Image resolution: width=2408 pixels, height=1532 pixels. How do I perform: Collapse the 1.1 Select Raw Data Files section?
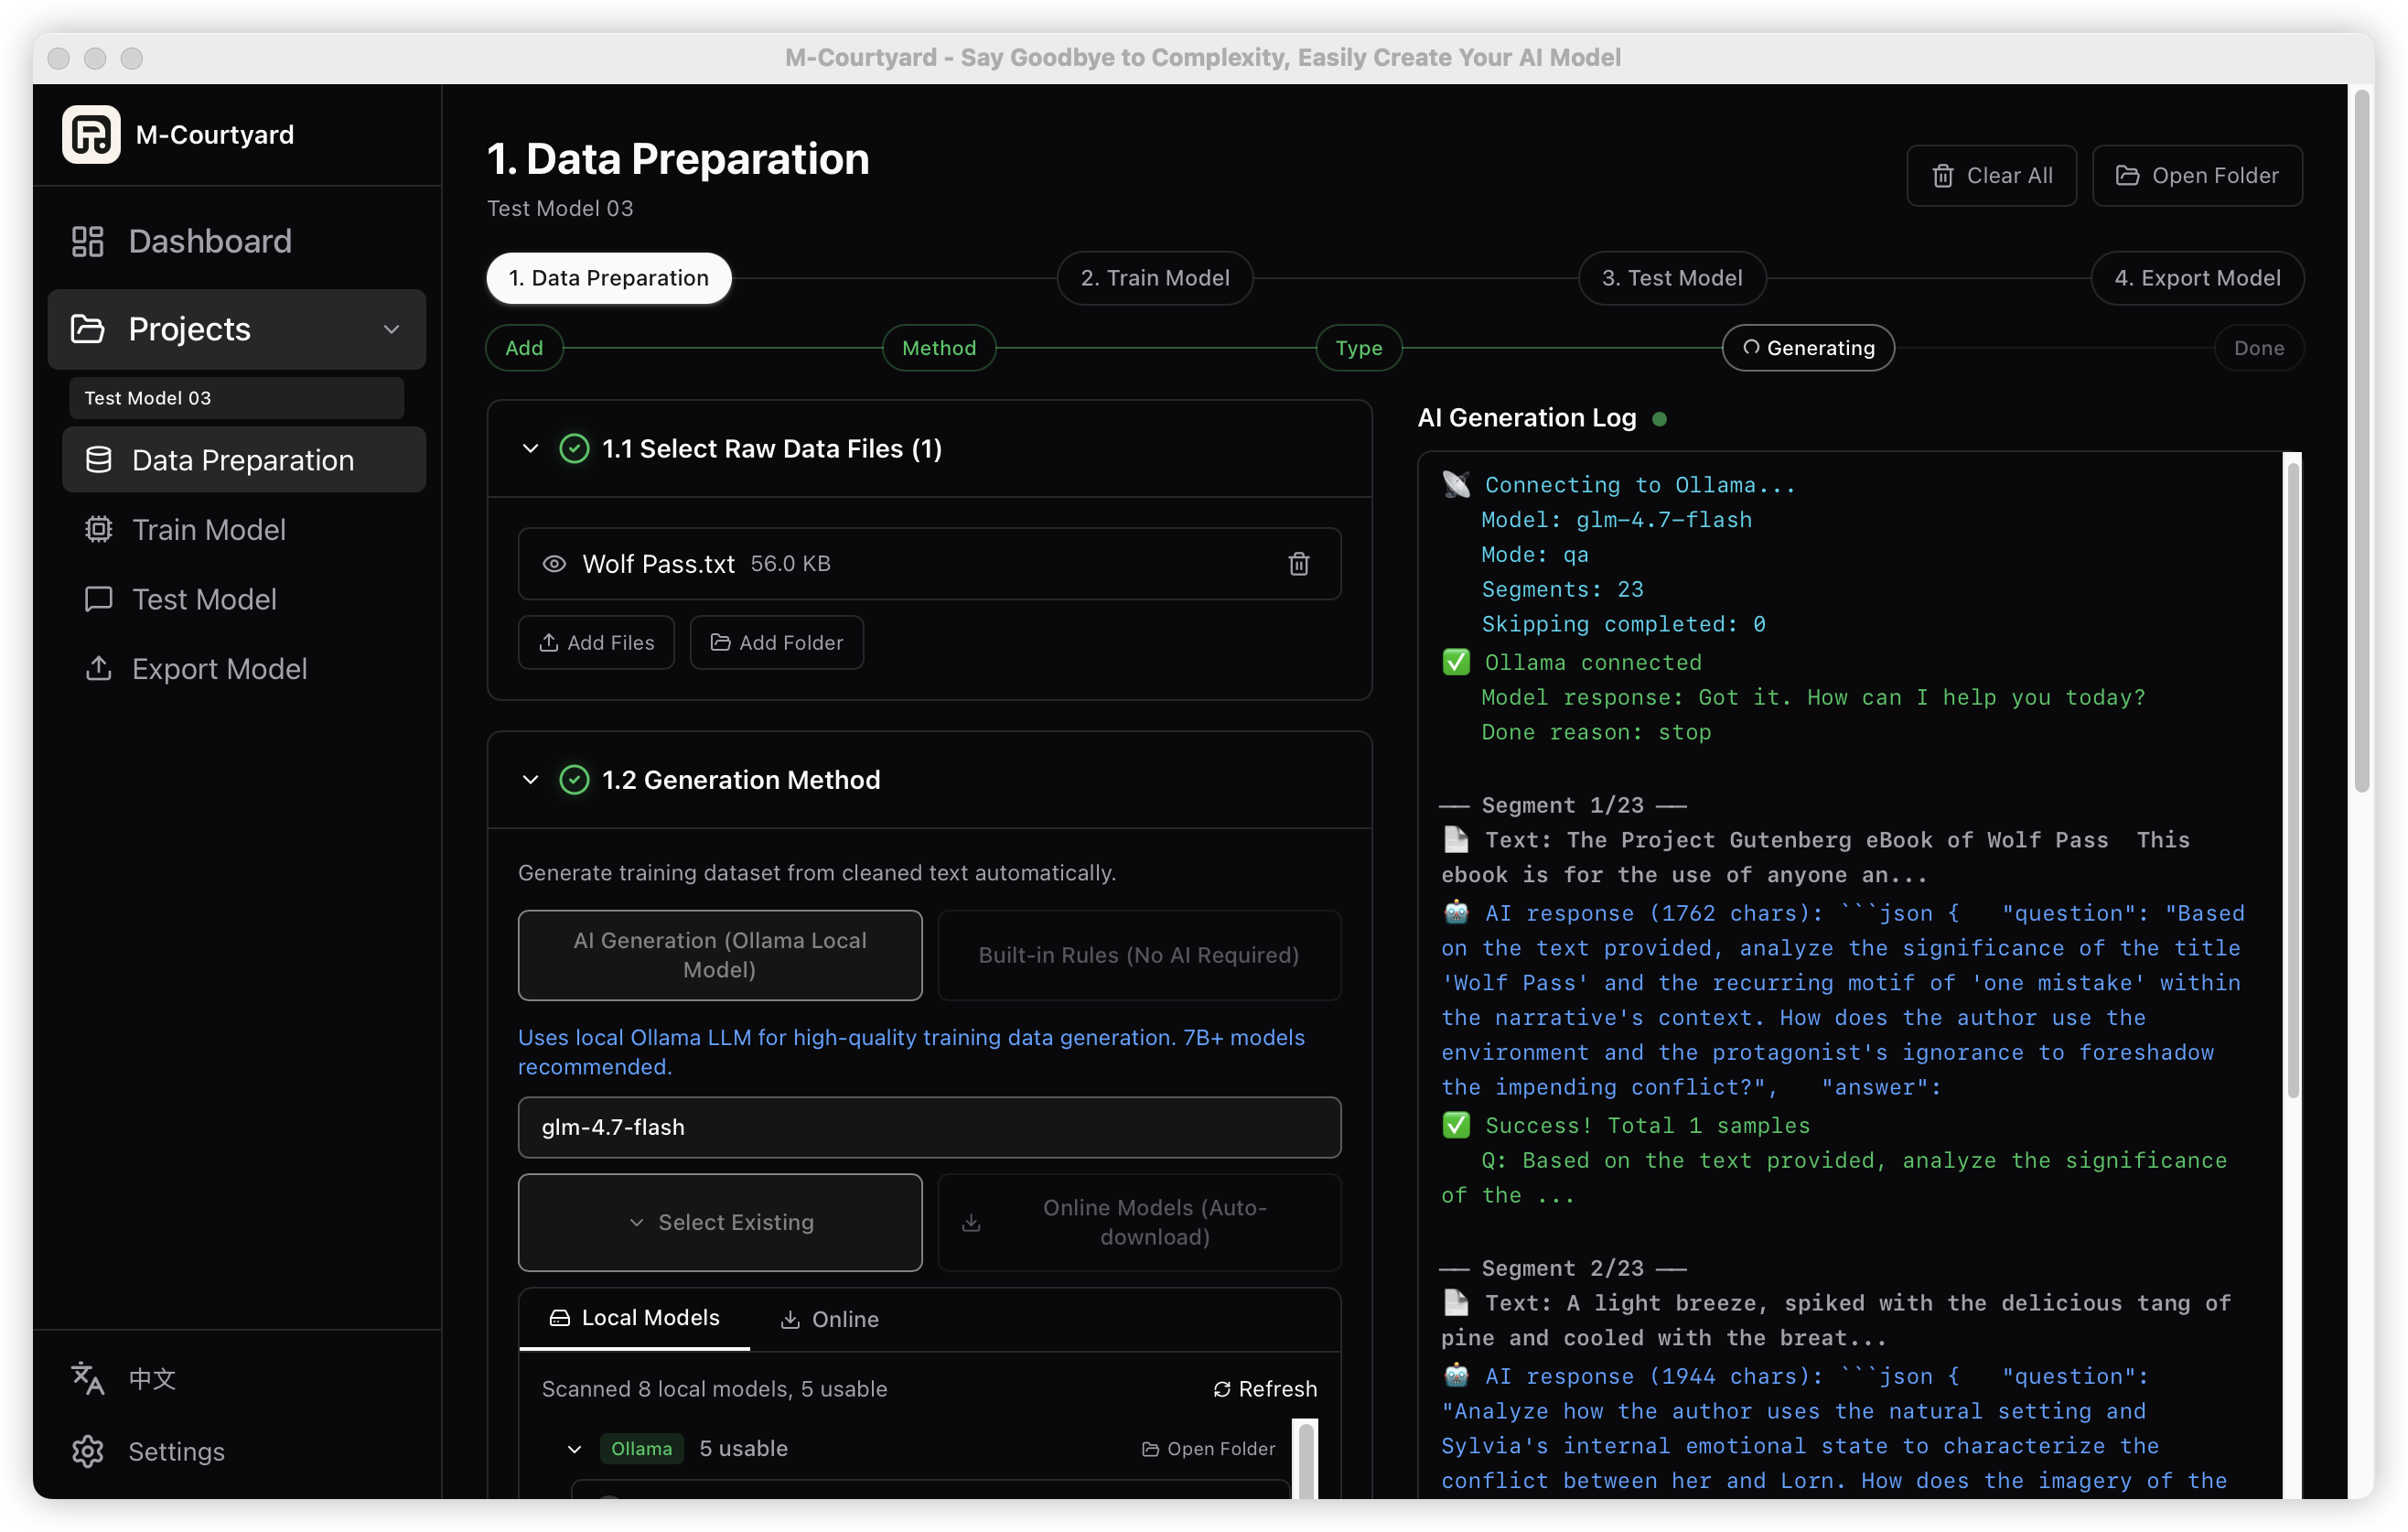pos(530,449)
